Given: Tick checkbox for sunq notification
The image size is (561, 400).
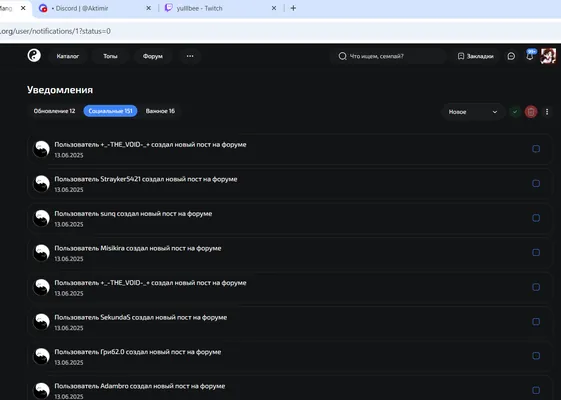Looking at the screenshot, I should [536, 218].
